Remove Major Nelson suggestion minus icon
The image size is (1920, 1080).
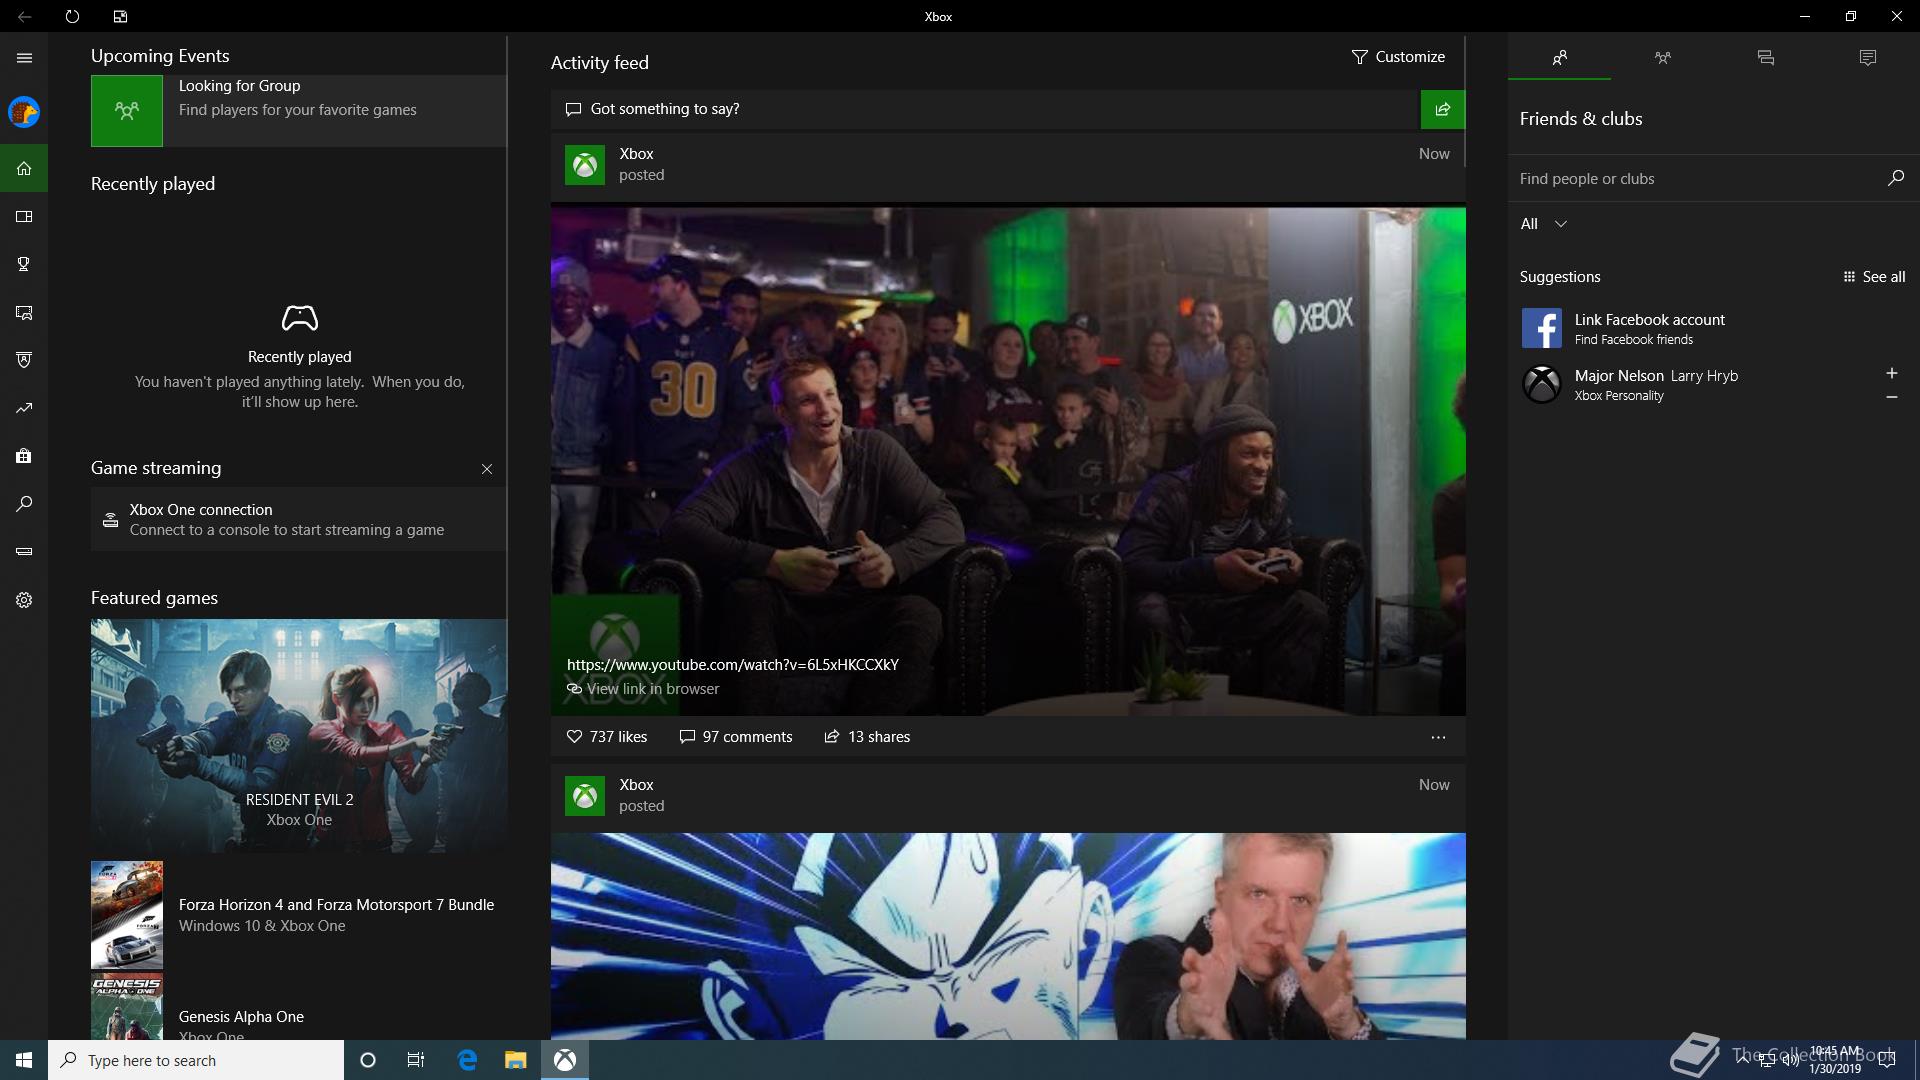(x=1891, y=397)
